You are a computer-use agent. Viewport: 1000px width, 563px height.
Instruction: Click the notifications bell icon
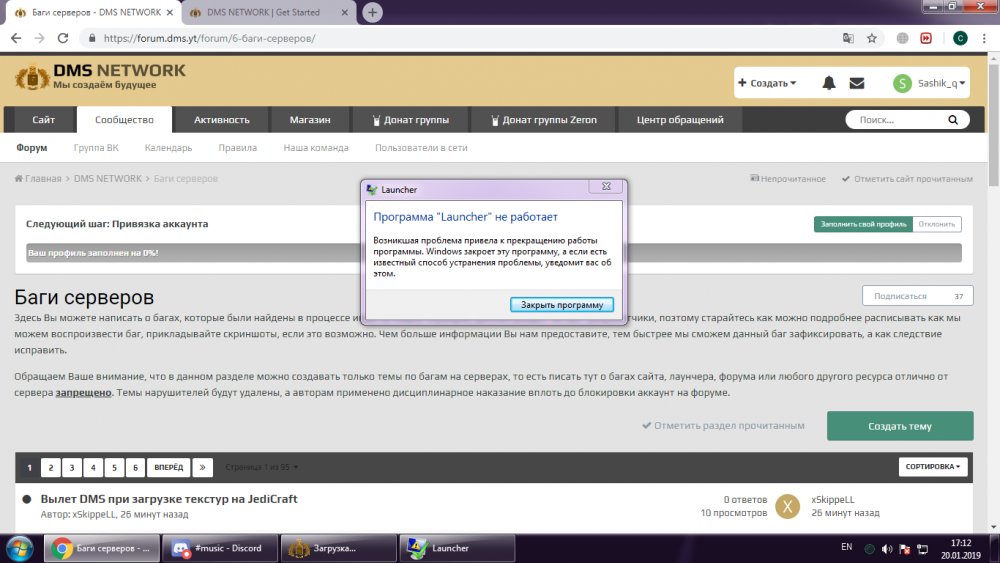(828, 83)
